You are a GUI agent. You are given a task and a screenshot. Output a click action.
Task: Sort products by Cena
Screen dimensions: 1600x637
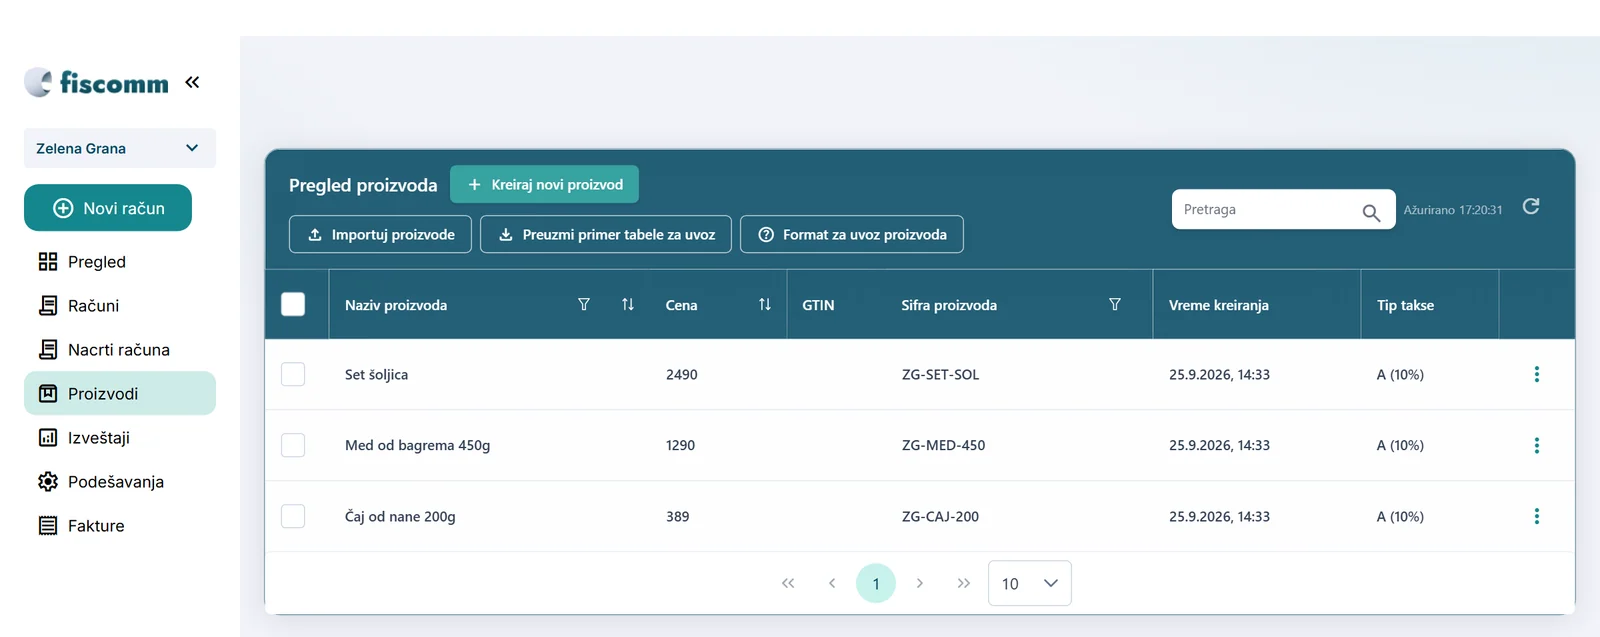[x=765, y=304]
